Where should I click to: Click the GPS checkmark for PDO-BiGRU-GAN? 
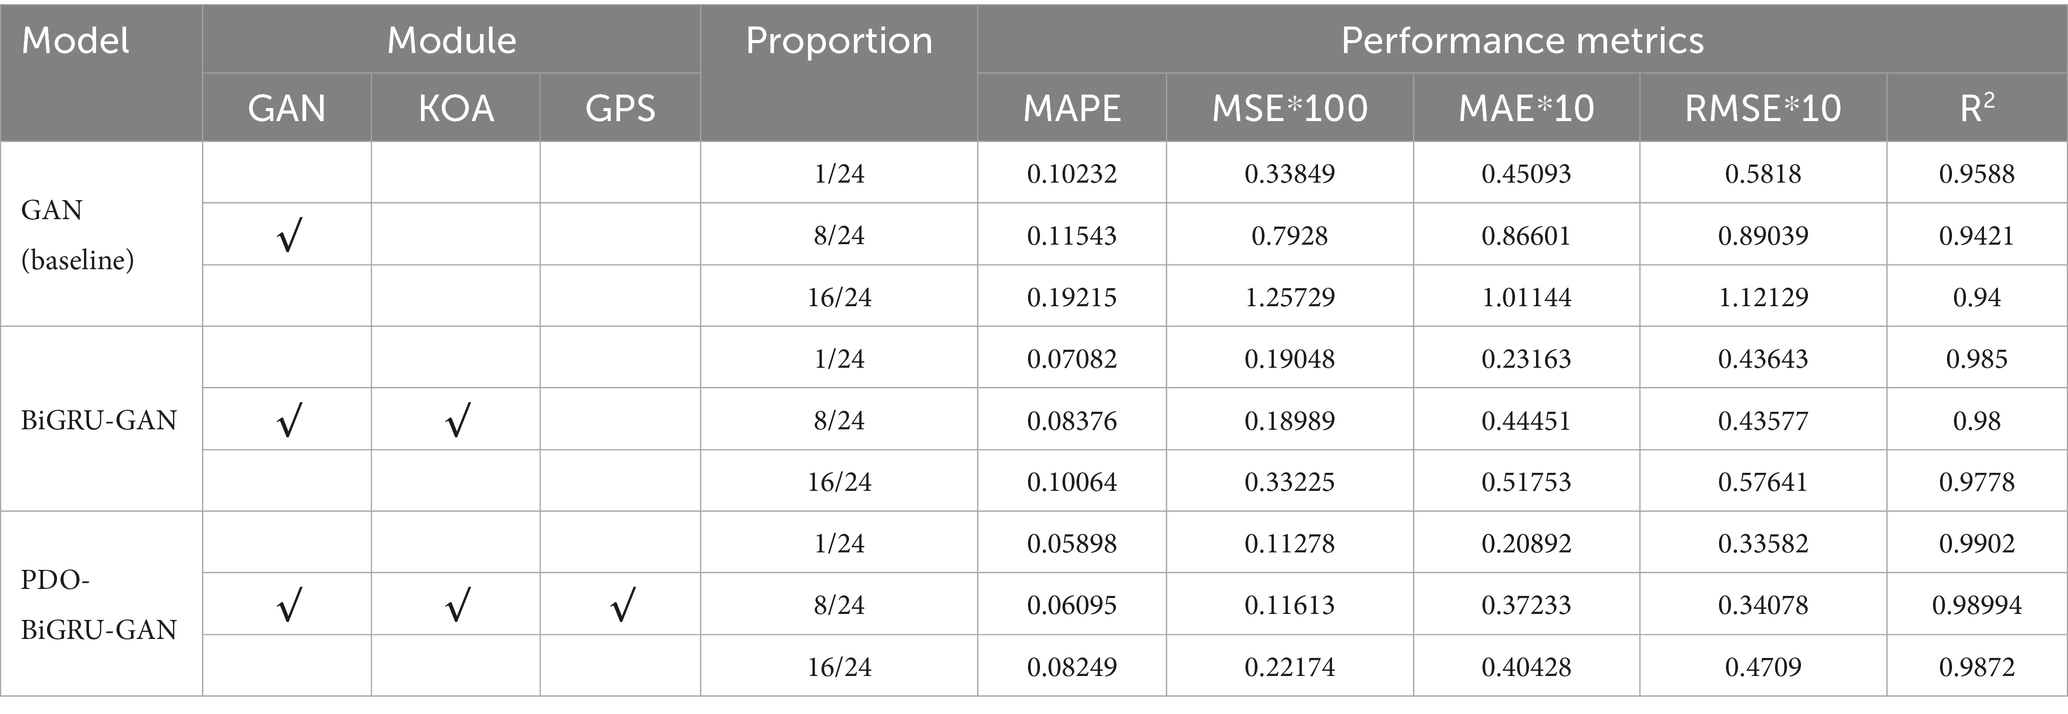tap(621, 606)
